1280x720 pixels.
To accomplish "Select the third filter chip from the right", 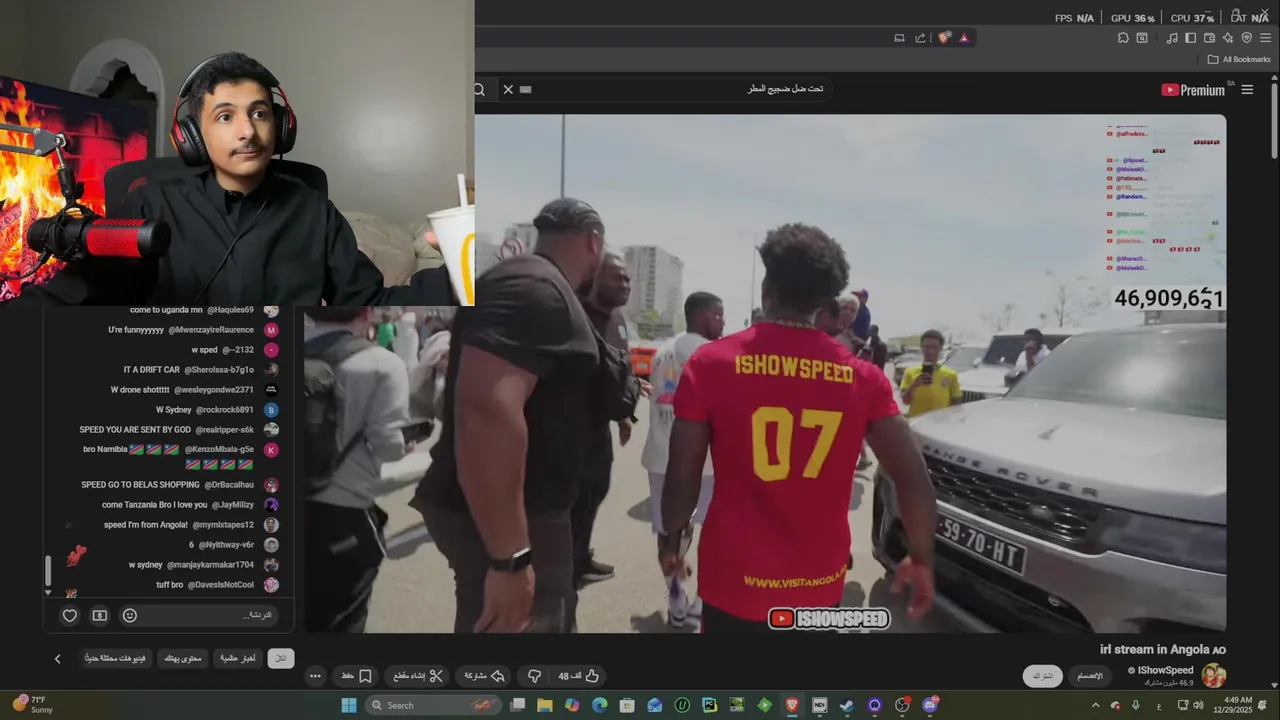I will pyautogui.click(x=183, y=659).
